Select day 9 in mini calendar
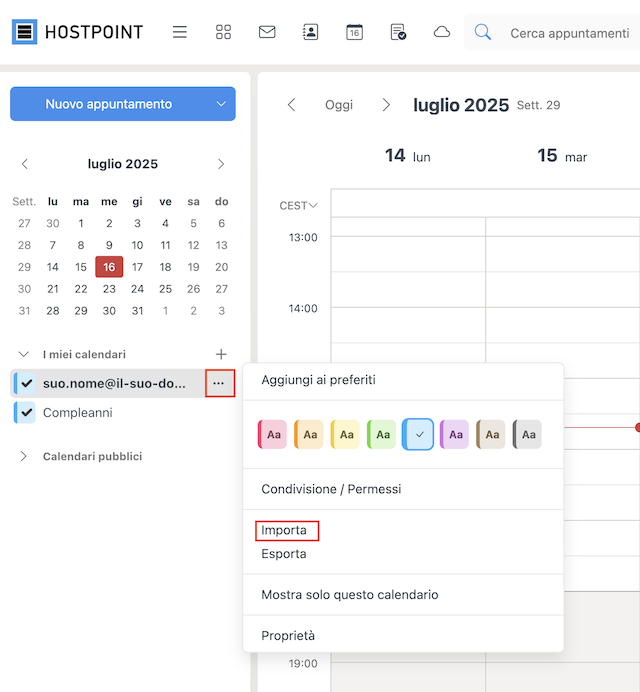 tap(109, 245)
